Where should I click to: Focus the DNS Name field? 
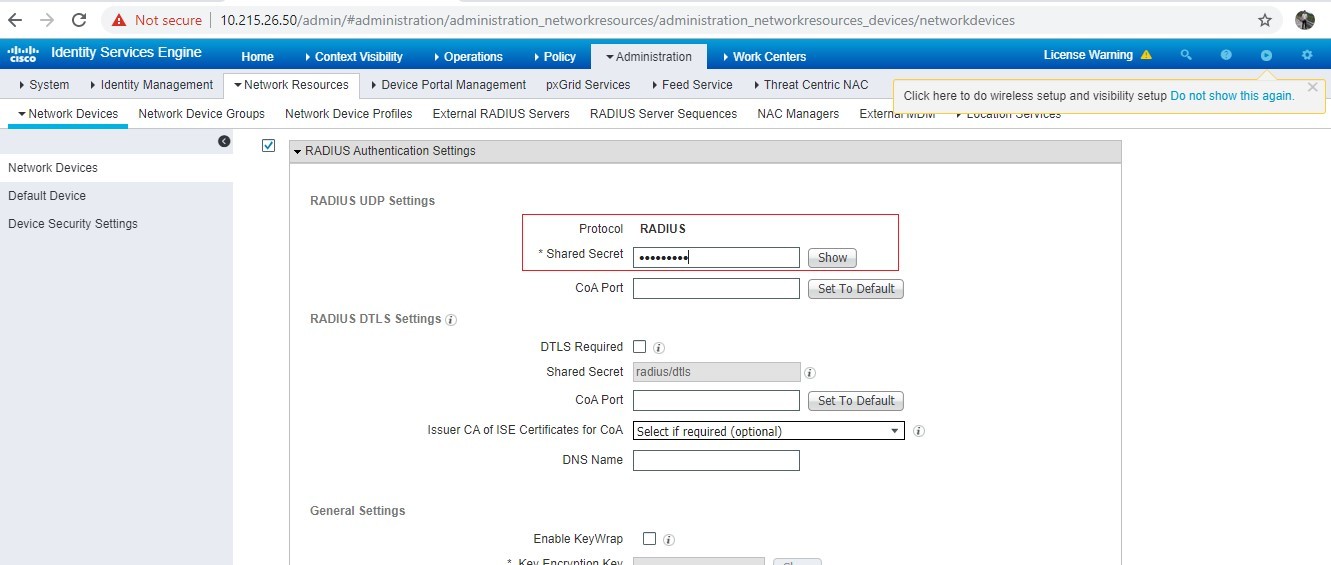click(716, 461)
